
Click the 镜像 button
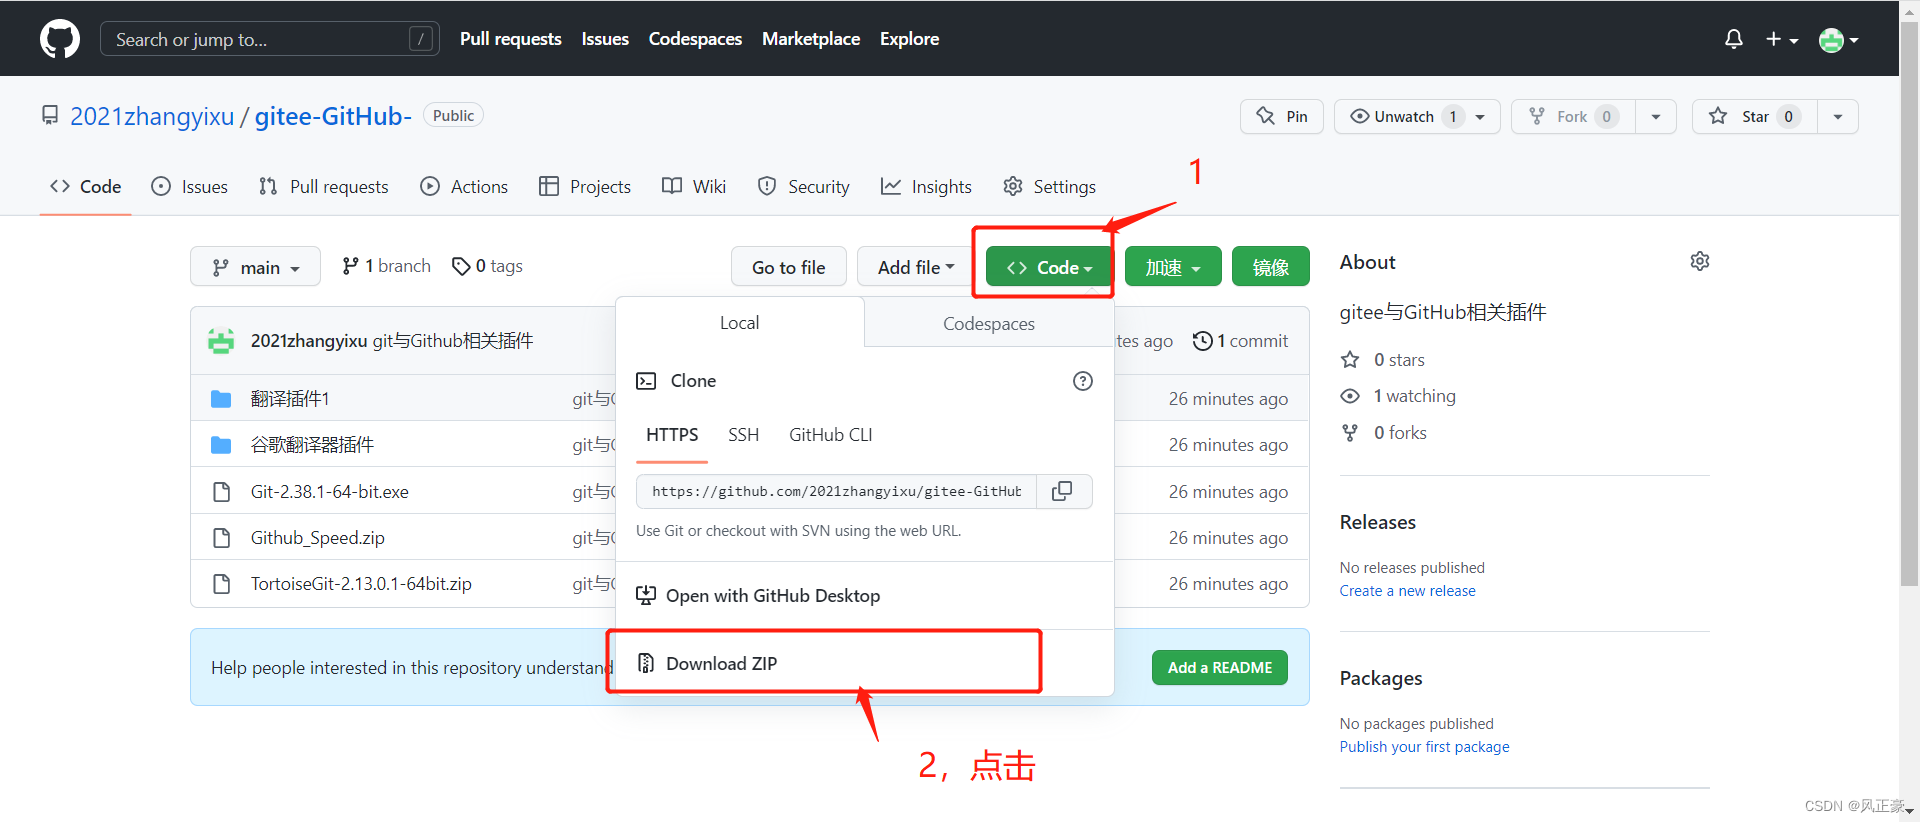pos(1271,267)
